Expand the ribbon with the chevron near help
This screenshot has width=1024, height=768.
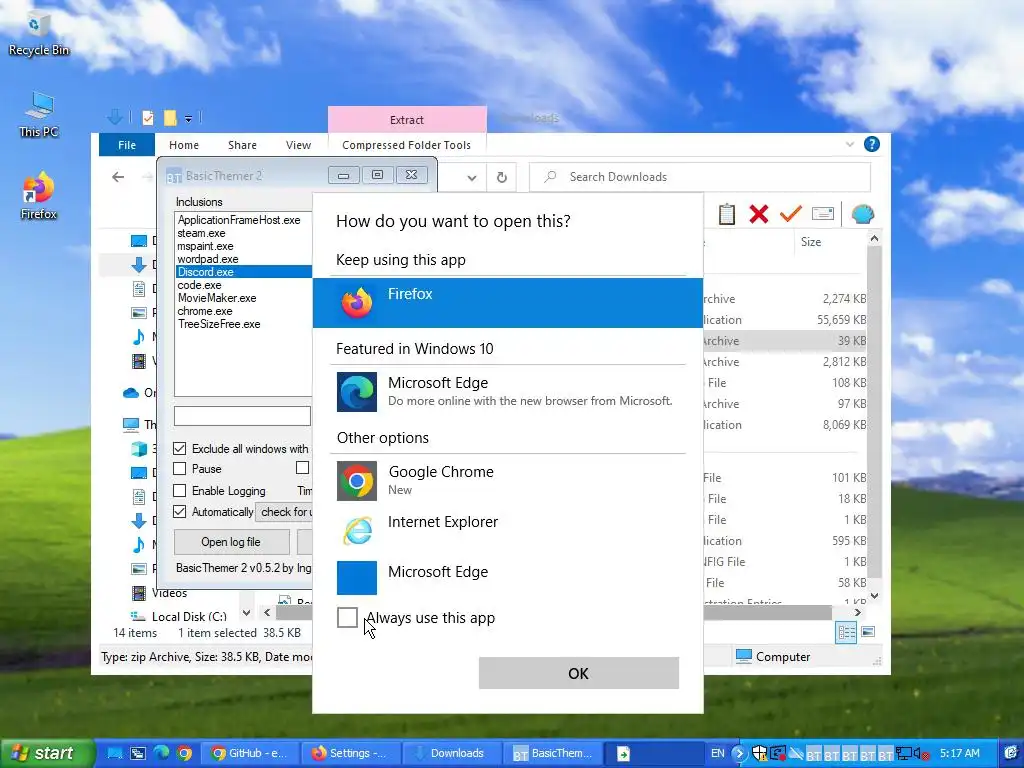point(850,144)
